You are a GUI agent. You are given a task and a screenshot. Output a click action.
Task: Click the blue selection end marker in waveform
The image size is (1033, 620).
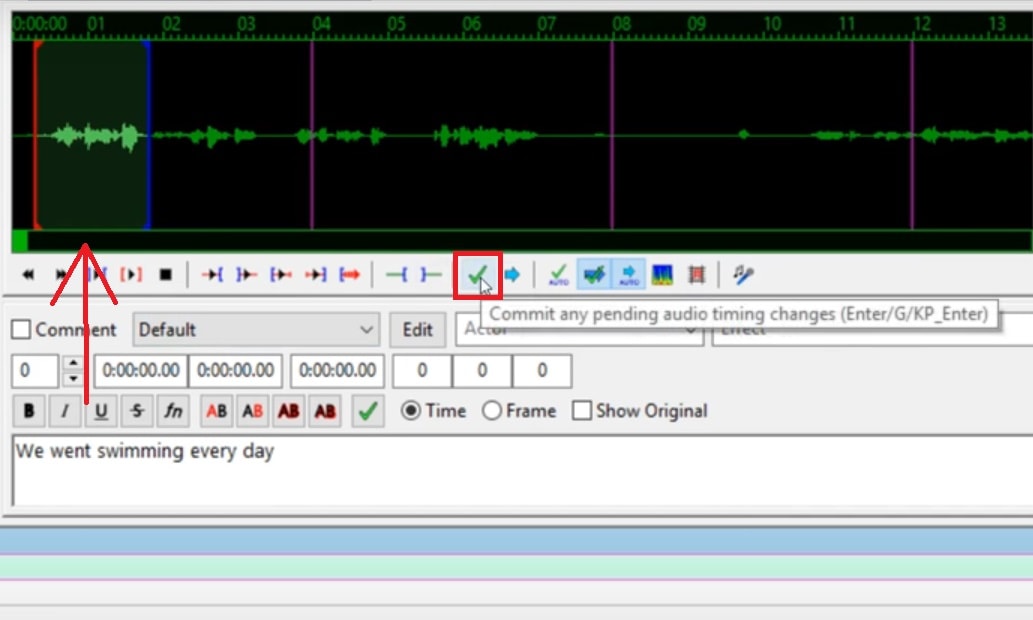click(149, 135)
